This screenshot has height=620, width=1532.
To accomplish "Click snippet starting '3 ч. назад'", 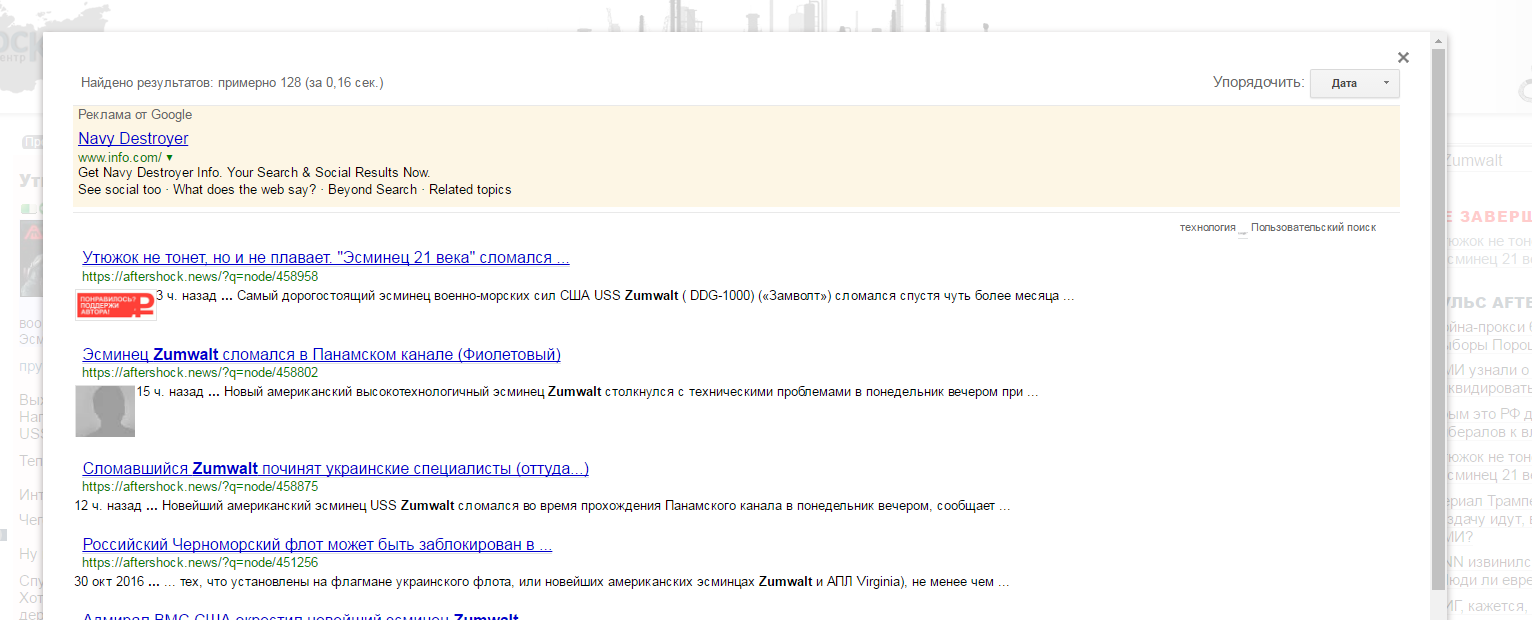I will (x=615, y=296).
